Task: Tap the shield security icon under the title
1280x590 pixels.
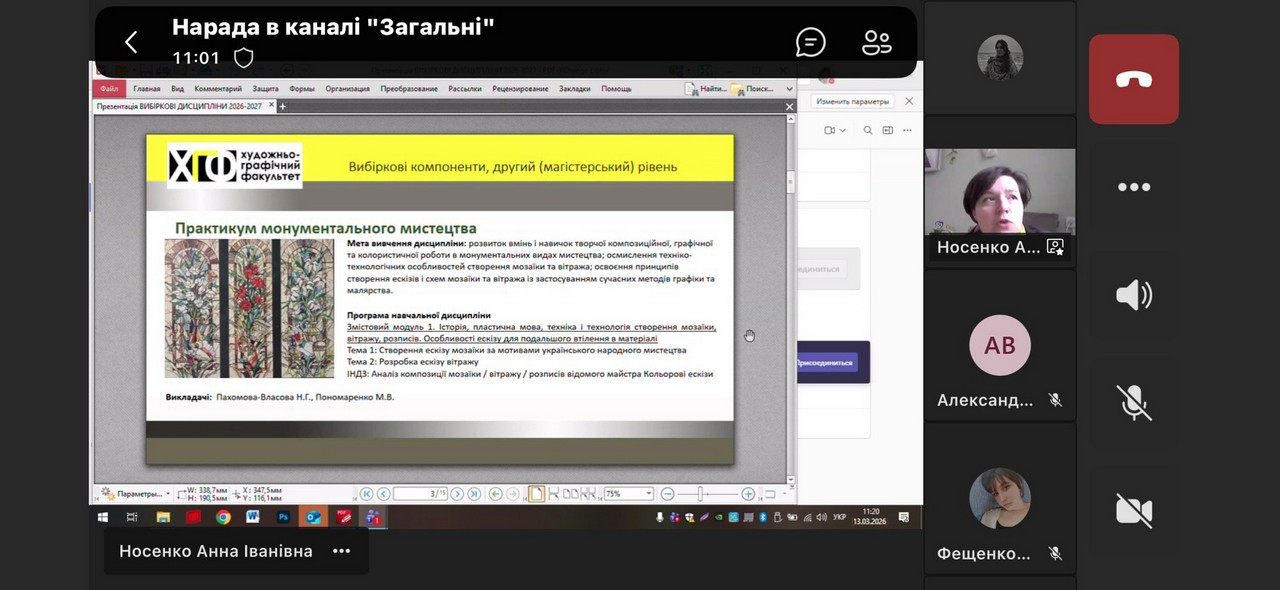Action: tap(243, 58)
